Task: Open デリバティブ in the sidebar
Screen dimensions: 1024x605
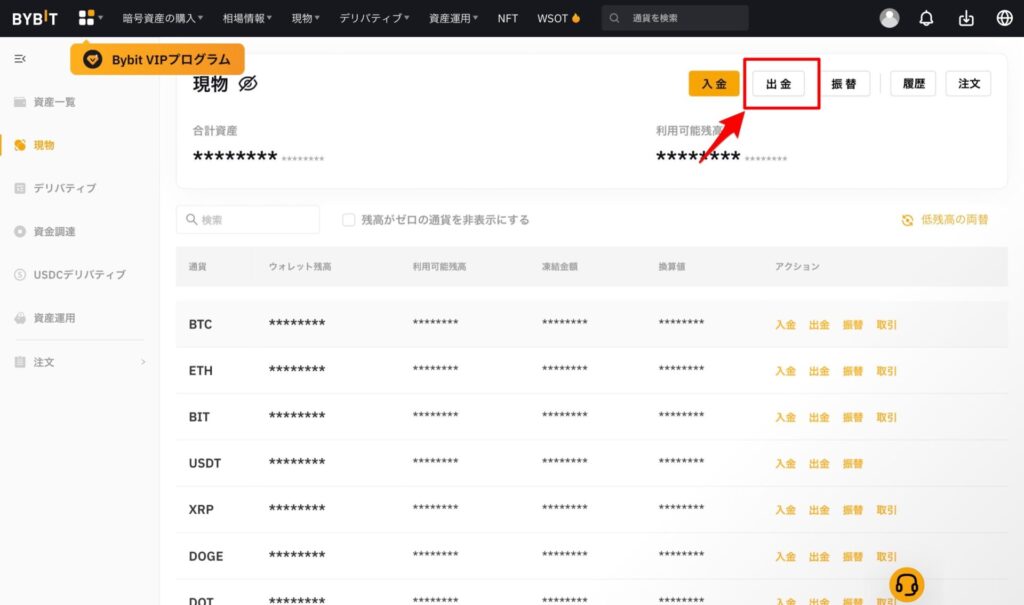Action: tap(55, 188)
